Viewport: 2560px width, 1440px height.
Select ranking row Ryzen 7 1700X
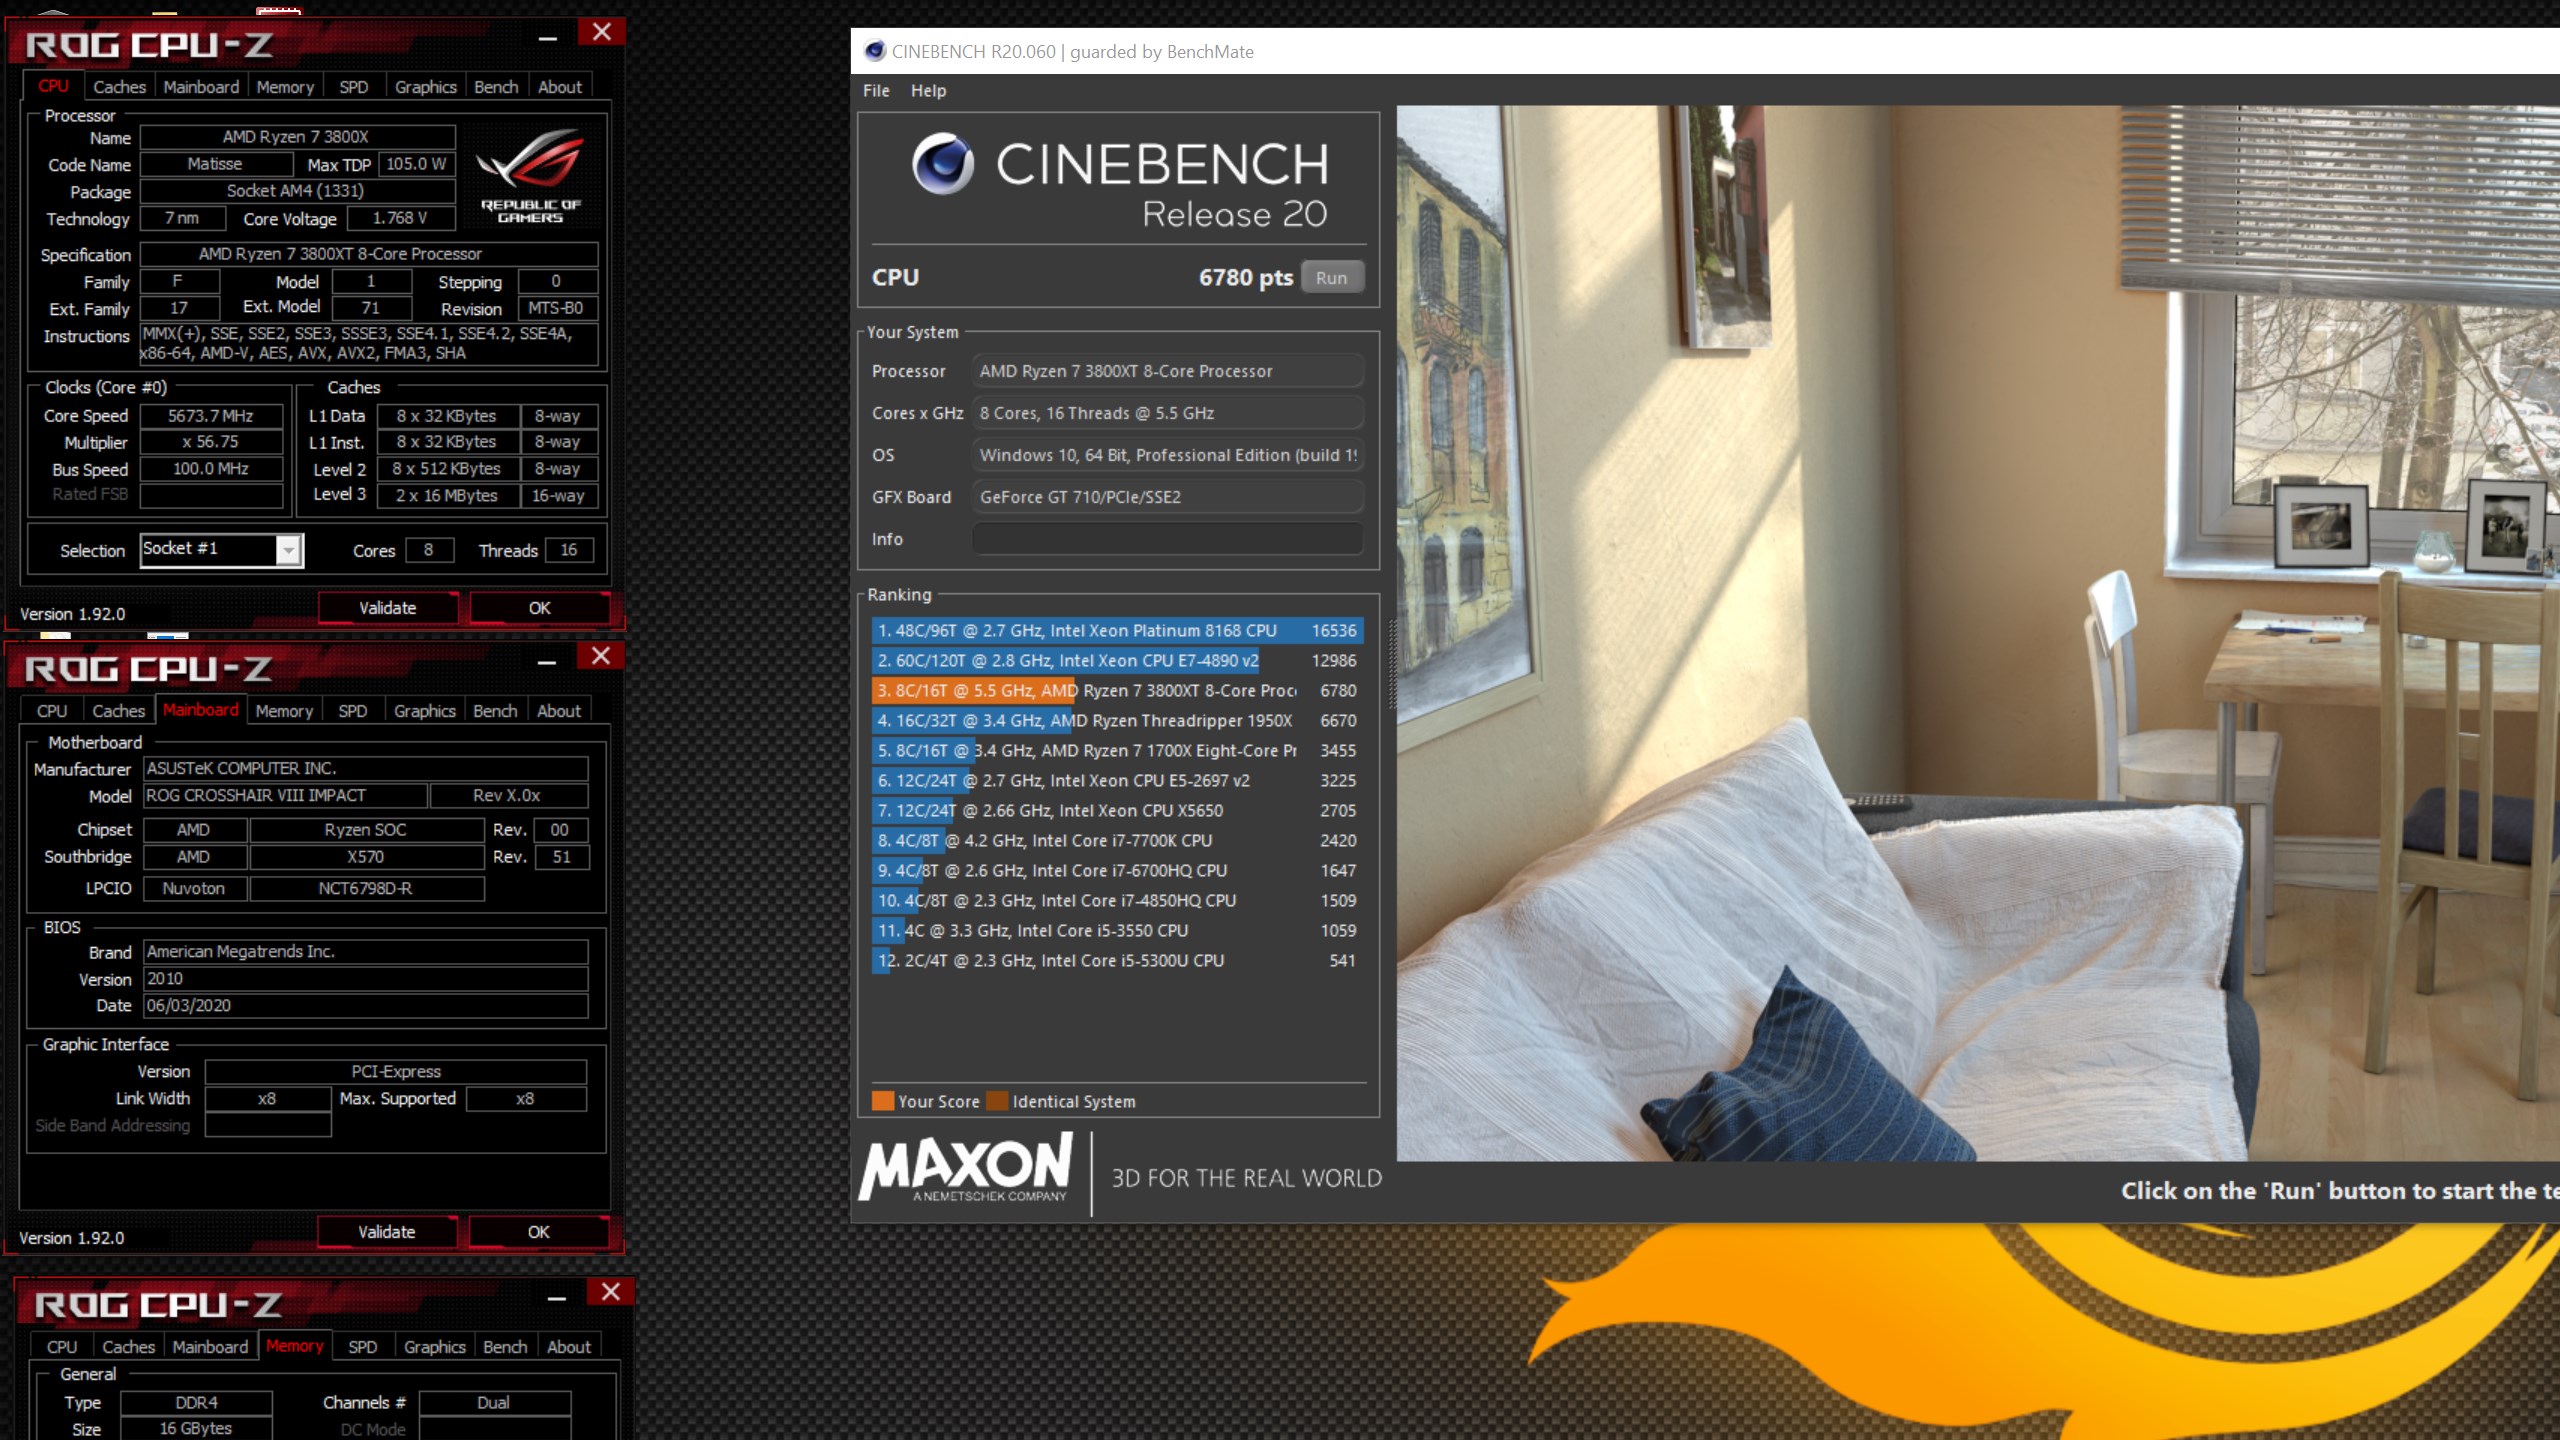1117,751
